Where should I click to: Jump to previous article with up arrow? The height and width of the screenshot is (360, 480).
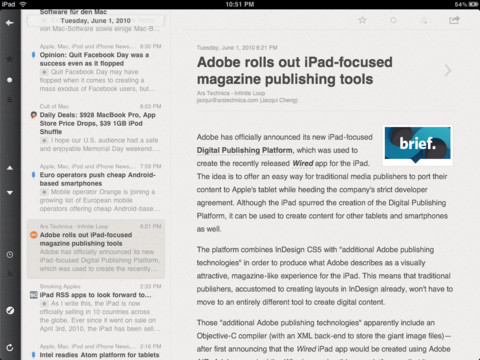tap(10, 168)
